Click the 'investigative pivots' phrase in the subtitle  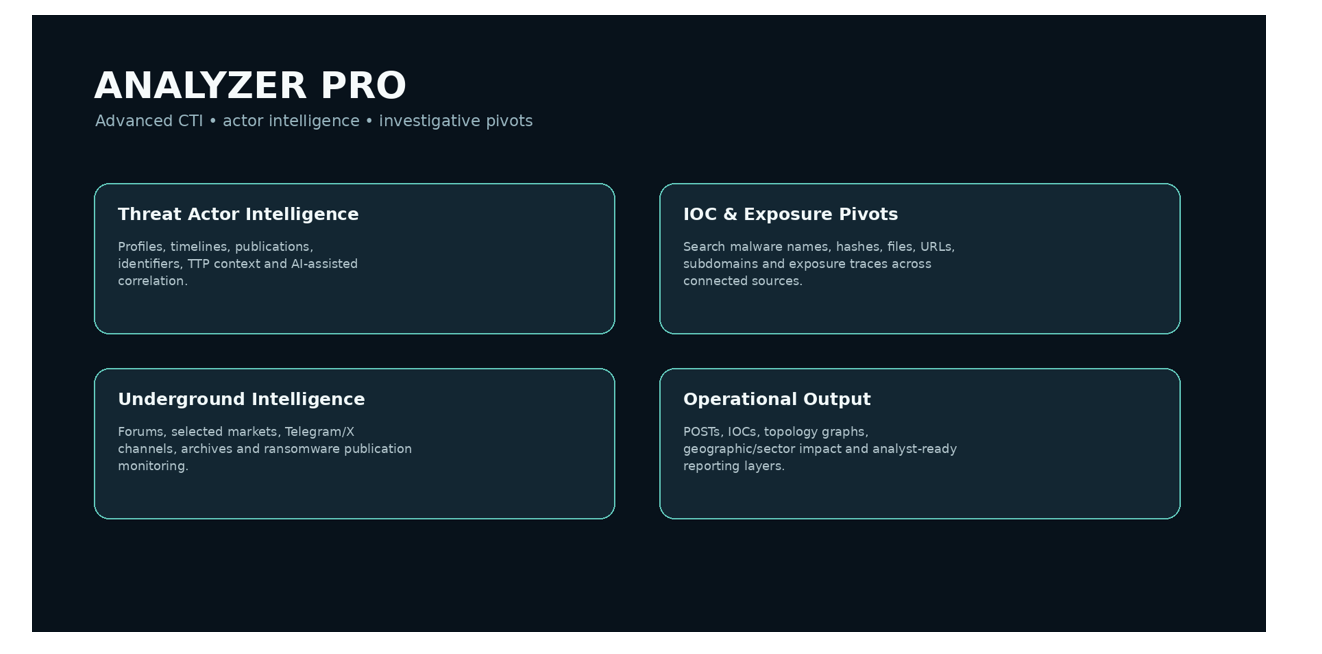[x=456, y=121]
